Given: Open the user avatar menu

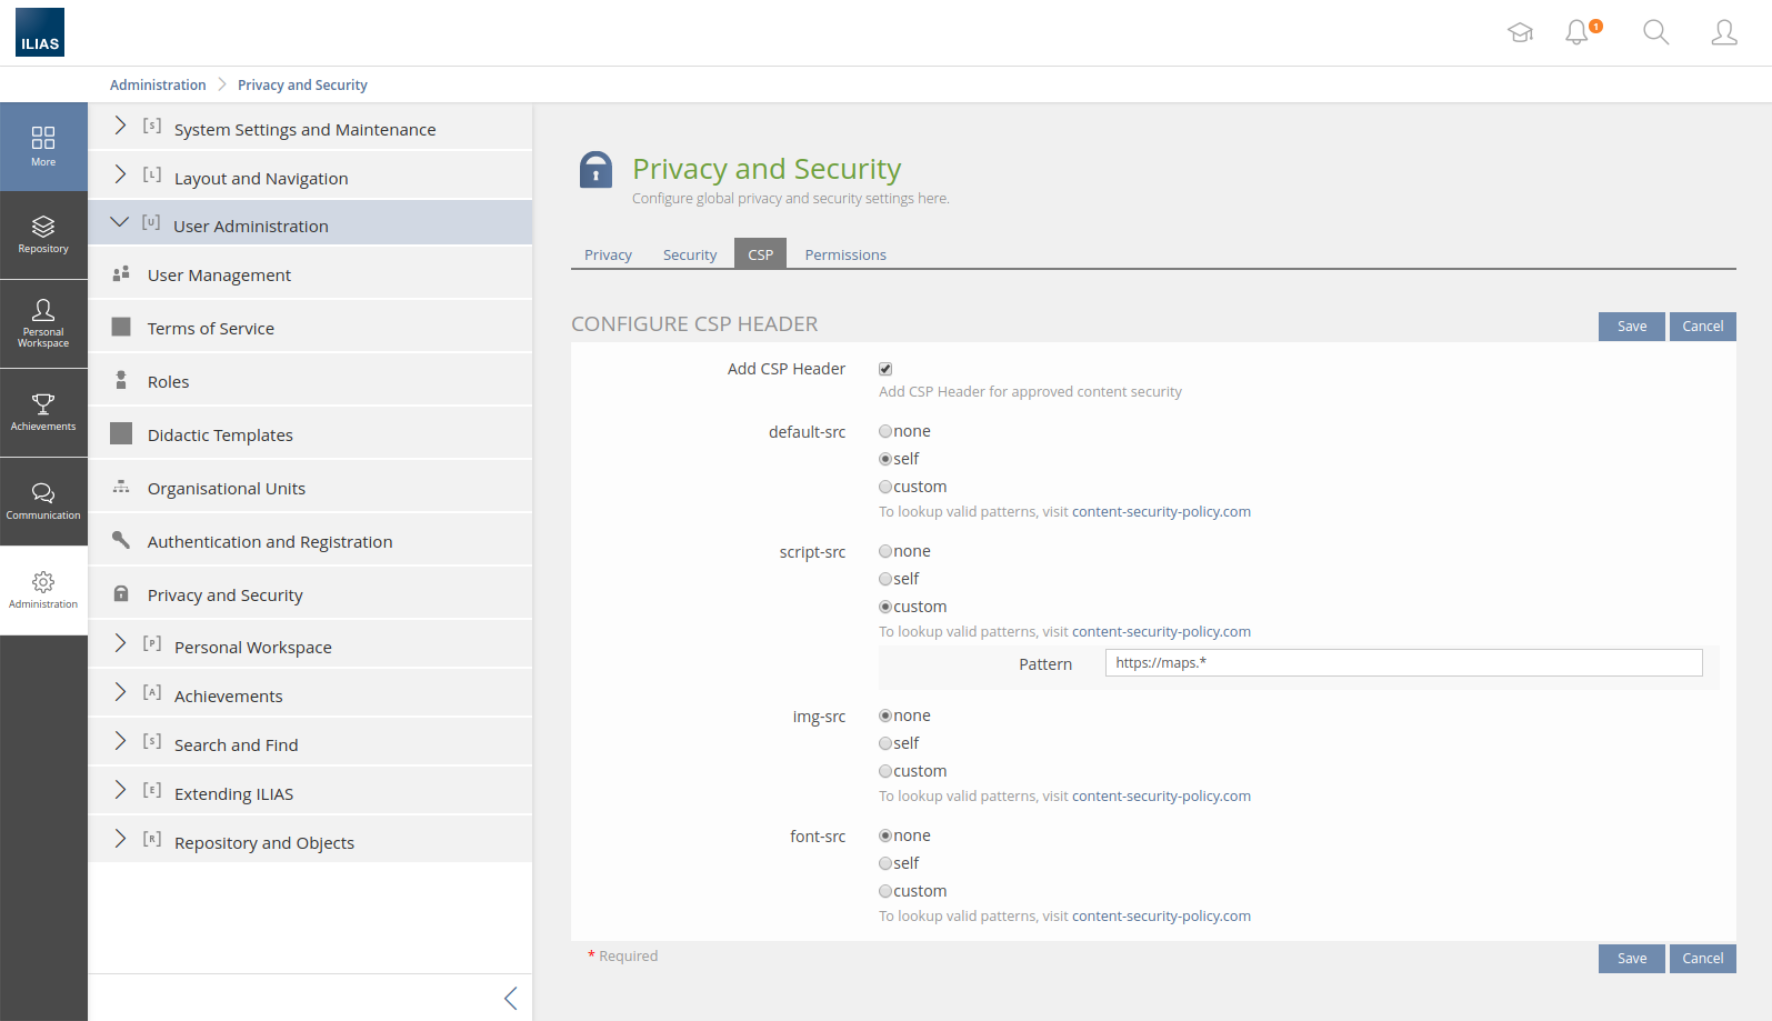Looking at the screenshot, I should [1724, 33].
